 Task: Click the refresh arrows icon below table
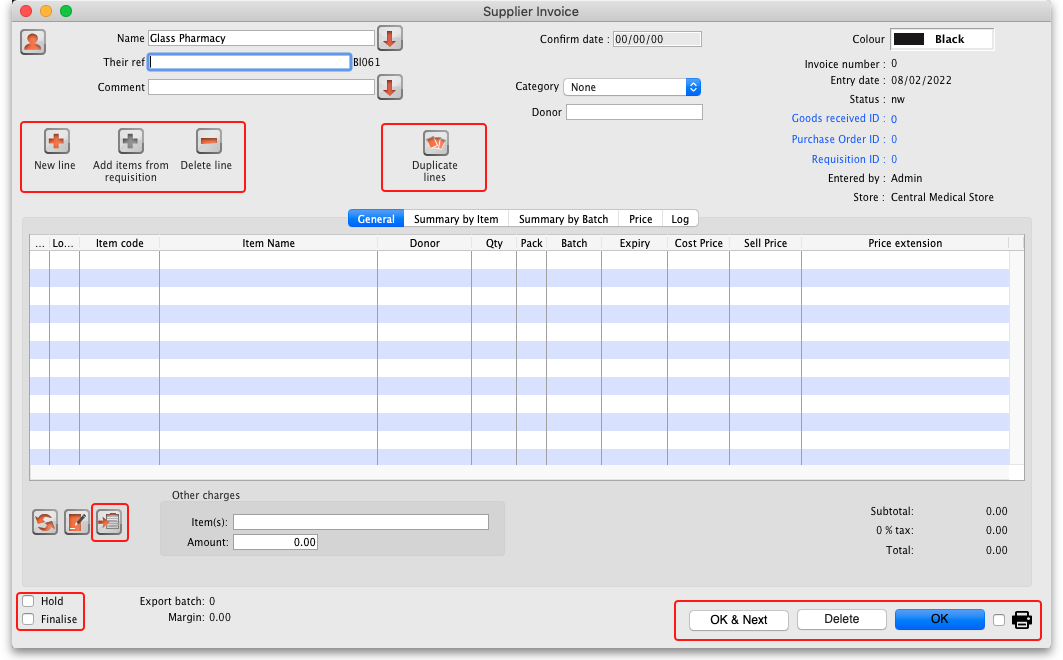(x=45, y=521)
